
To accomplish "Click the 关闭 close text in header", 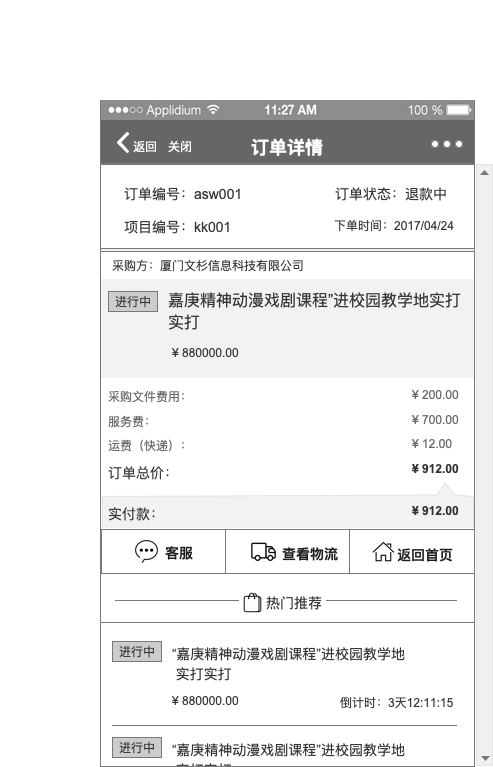I will coord(180,146).
